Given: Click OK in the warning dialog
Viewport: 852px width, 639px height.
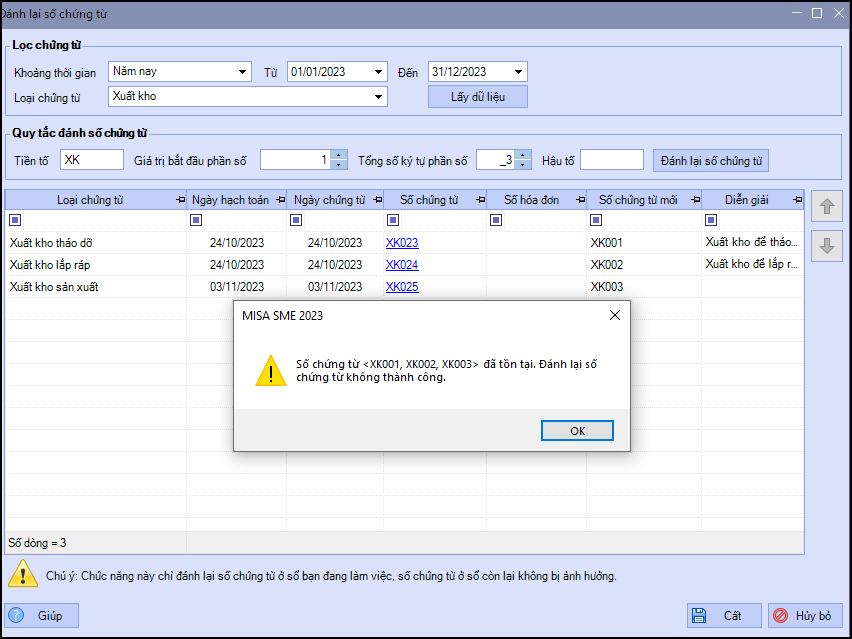Looking at the screenshot, I should tap(577, 430).
